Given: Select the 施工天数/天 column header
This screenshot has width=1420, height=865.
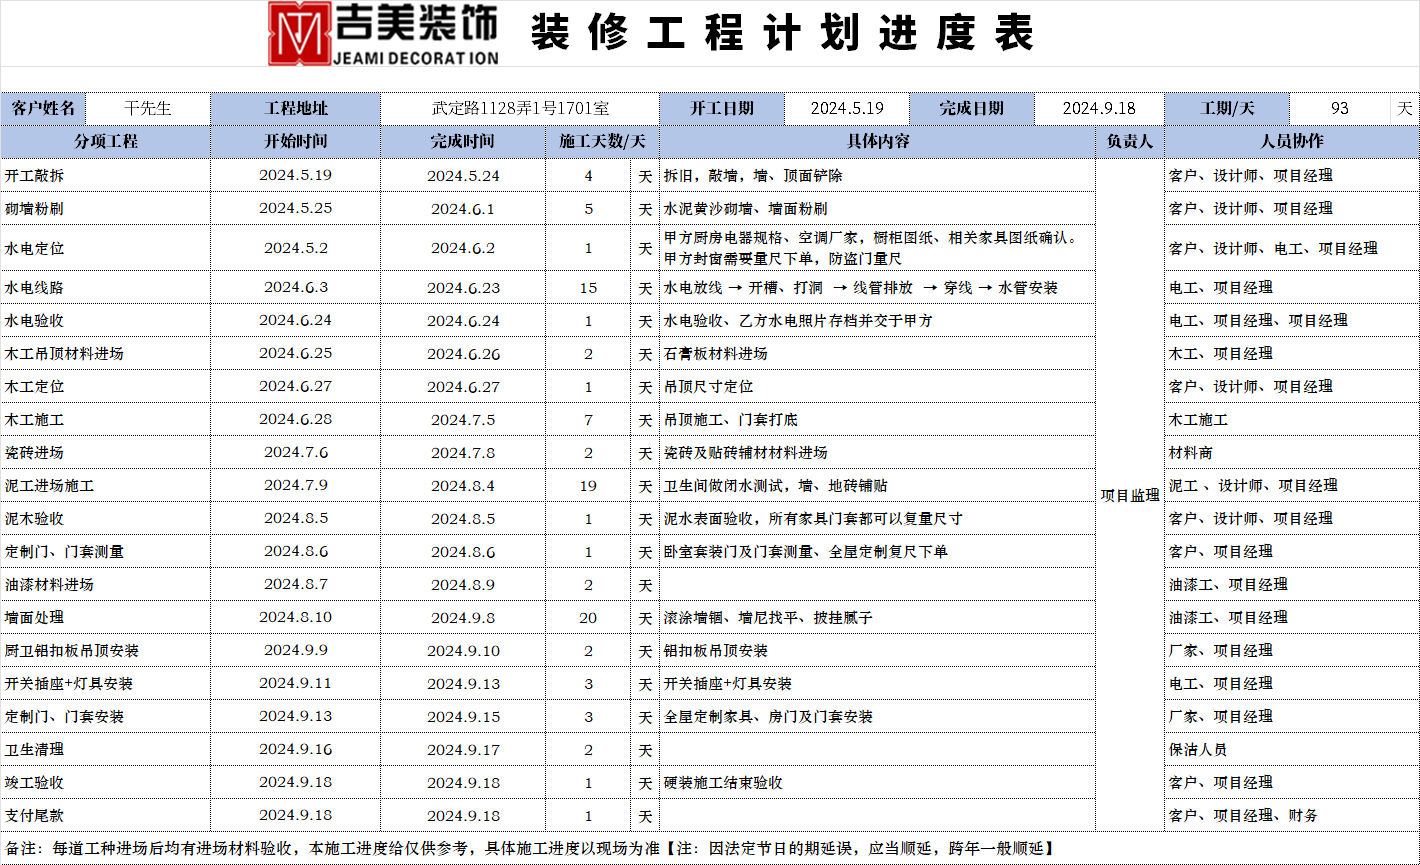Looking at the screenshot, I should coord(602,142).
